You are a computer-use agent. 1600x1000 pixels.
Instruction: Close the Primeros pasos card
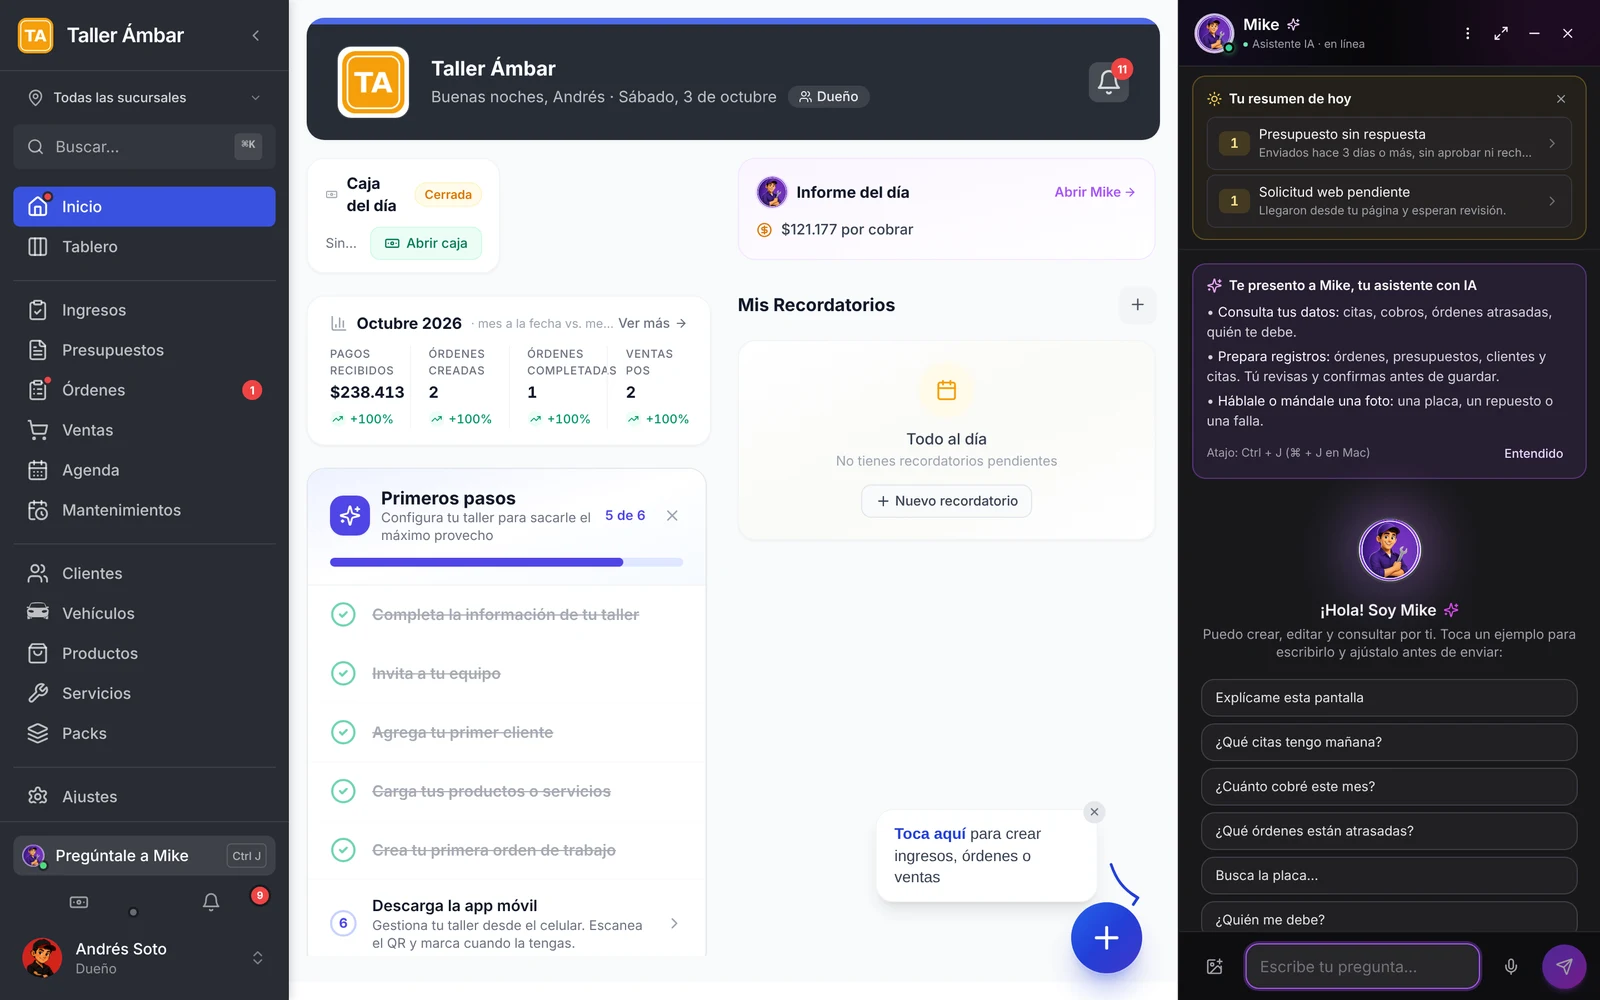(x=672, y=516)
